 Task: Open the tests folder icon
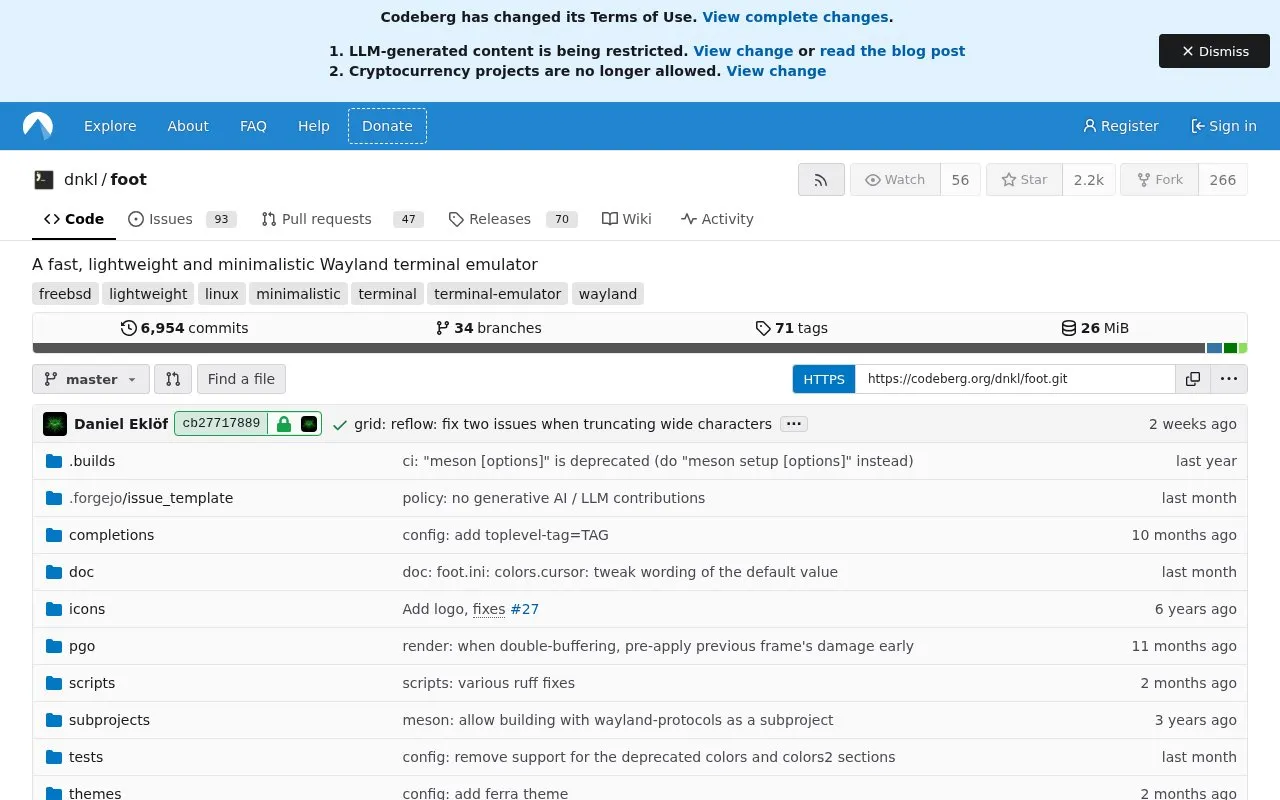pyautogui.click(x=54, y=757)
